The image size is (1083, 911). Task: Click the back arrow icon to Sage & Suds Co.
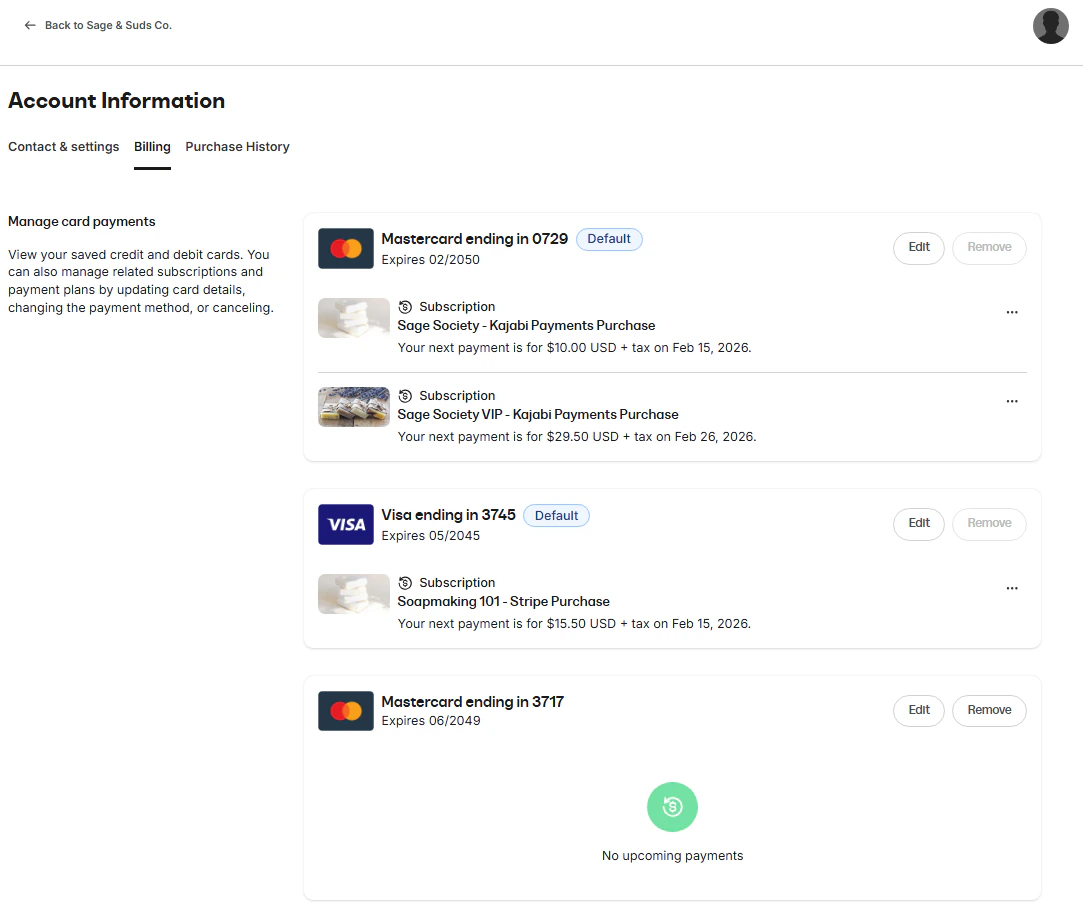pyautogui.click(x=30, y=26)
